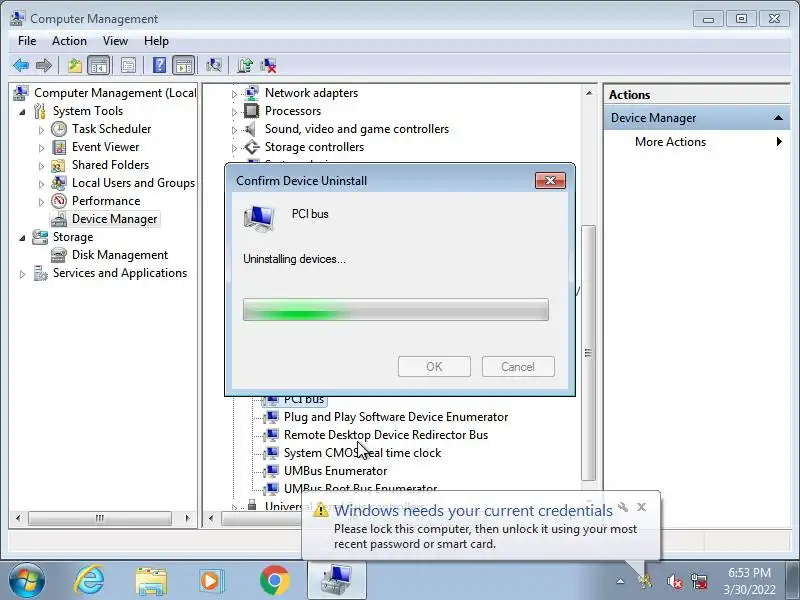This screenshot has width=800, height=600.
Task: Expand the Task Scheduler node
Action: coord(41,130)
